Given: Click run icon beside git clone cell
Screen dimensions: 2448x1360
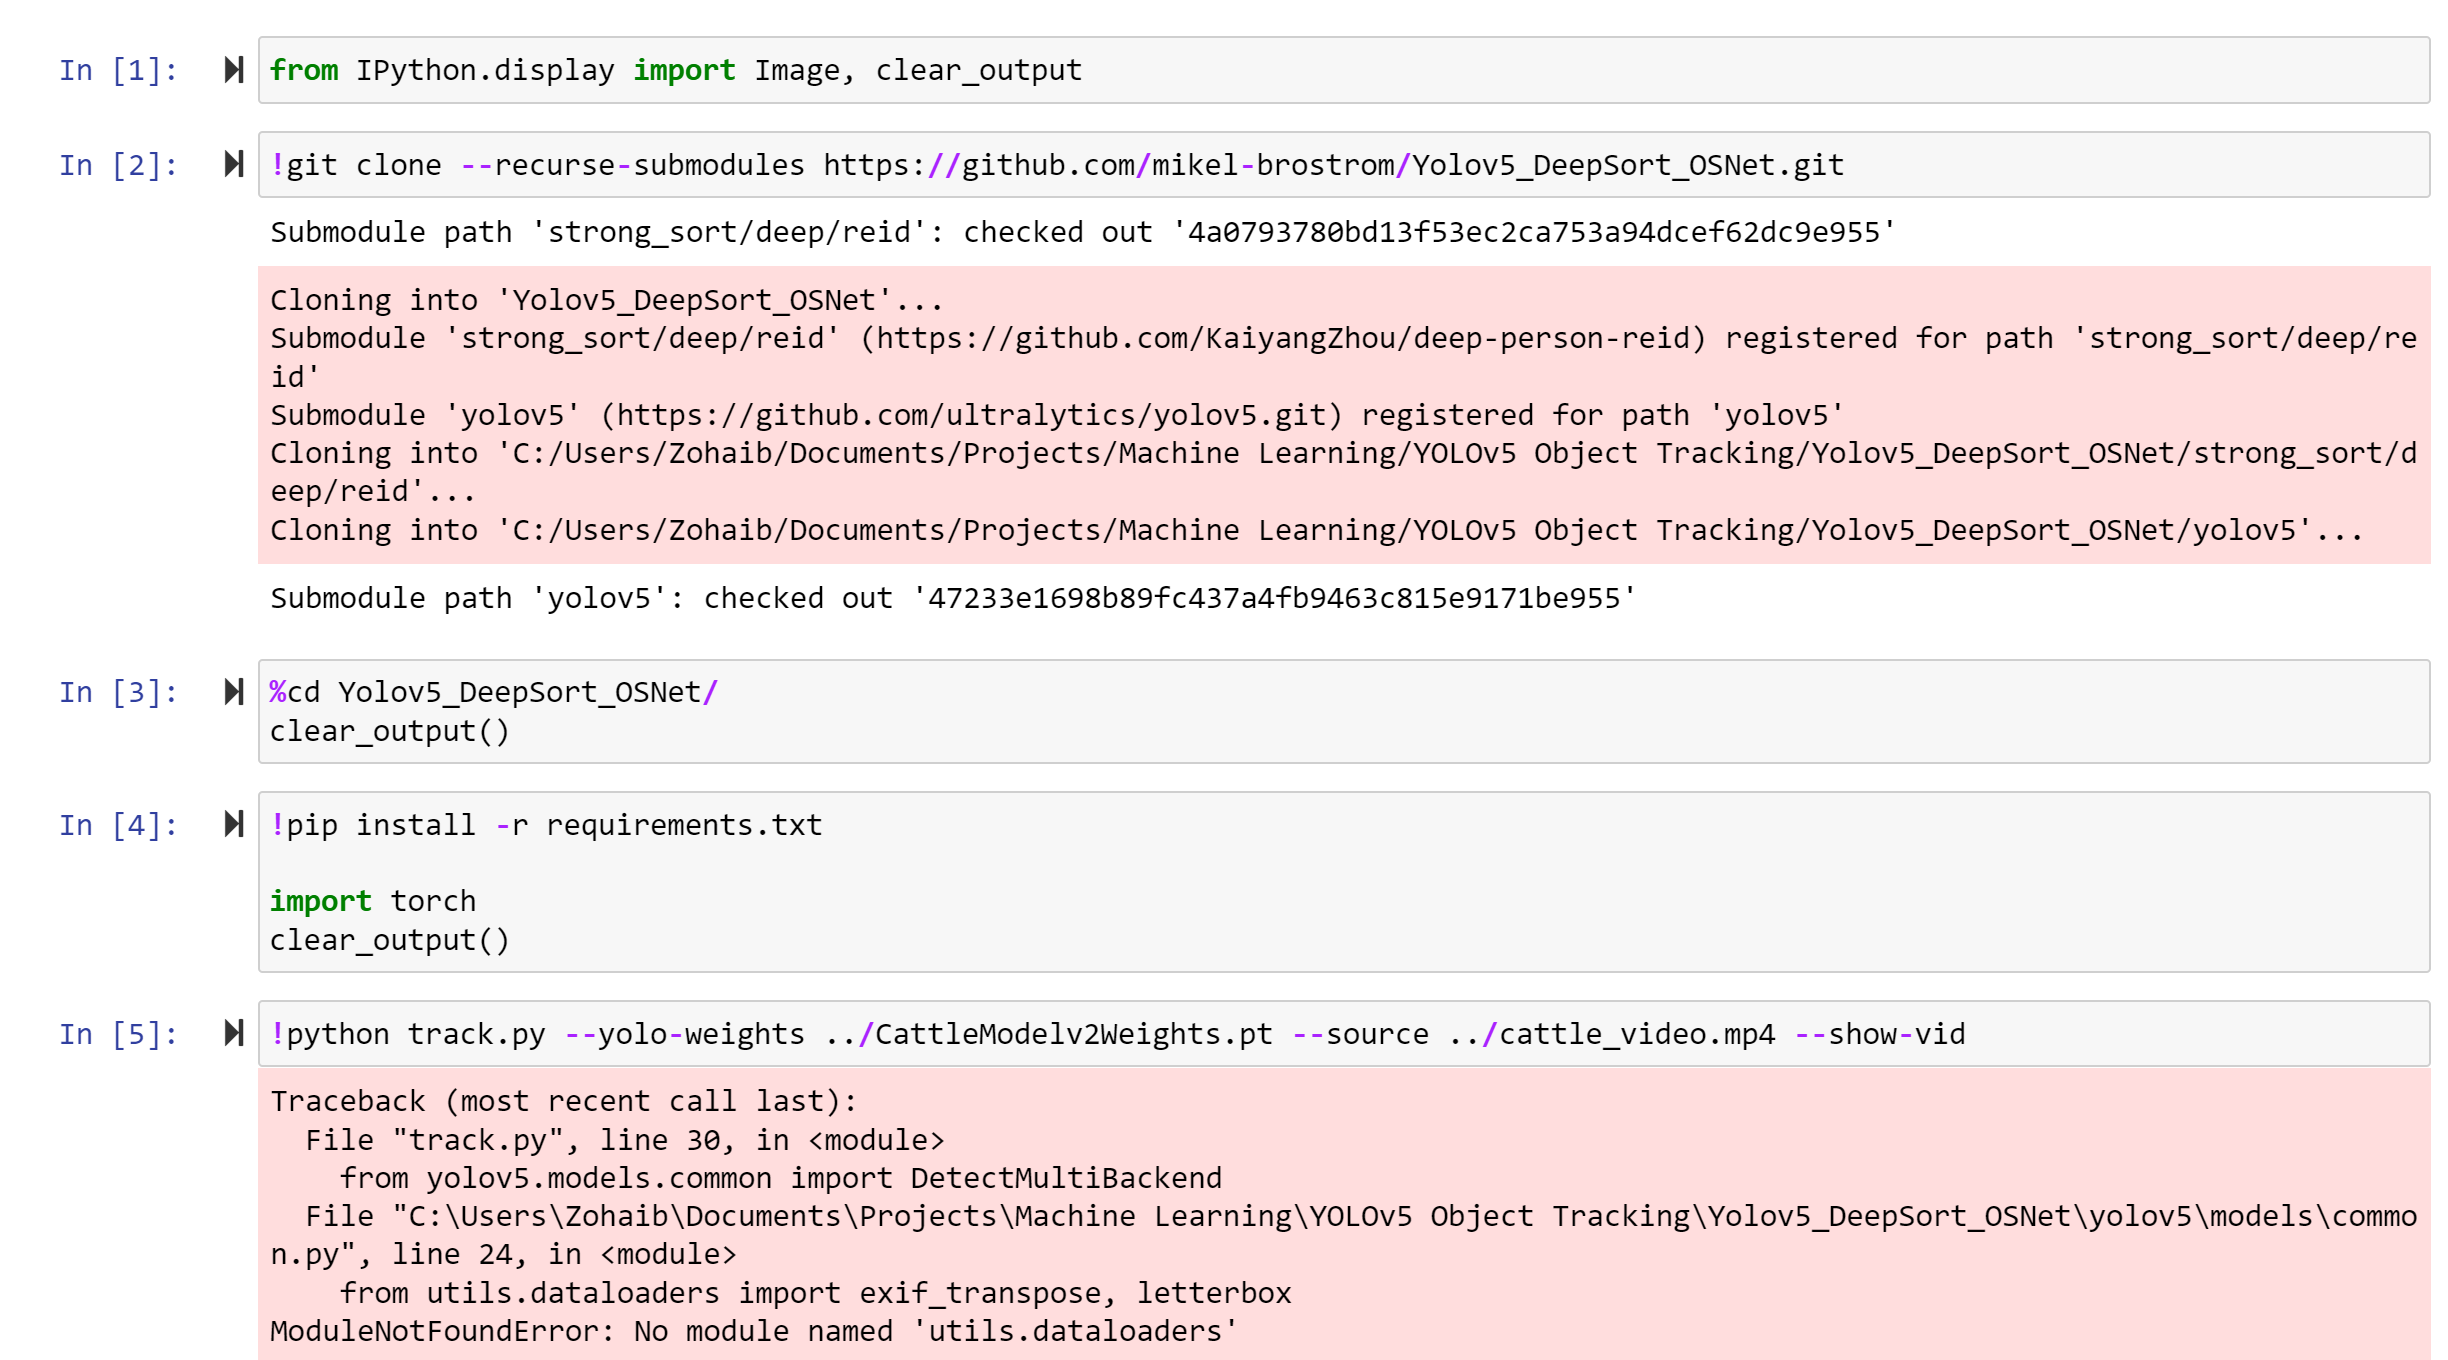Looking at the screenshot, I should click(x=234, y=164).
